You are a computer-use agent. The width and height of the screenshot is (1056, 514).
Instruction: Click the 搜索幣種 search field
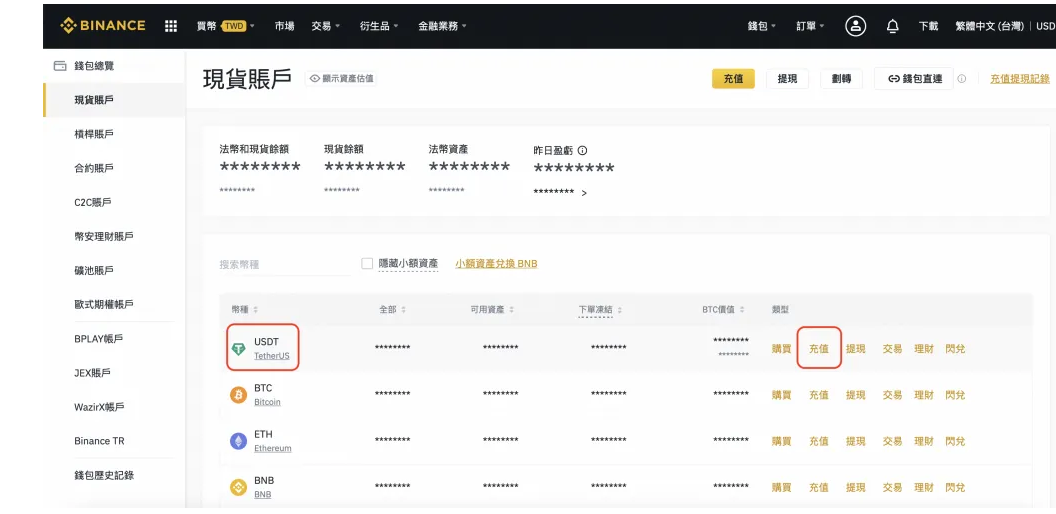click(285, 264)
